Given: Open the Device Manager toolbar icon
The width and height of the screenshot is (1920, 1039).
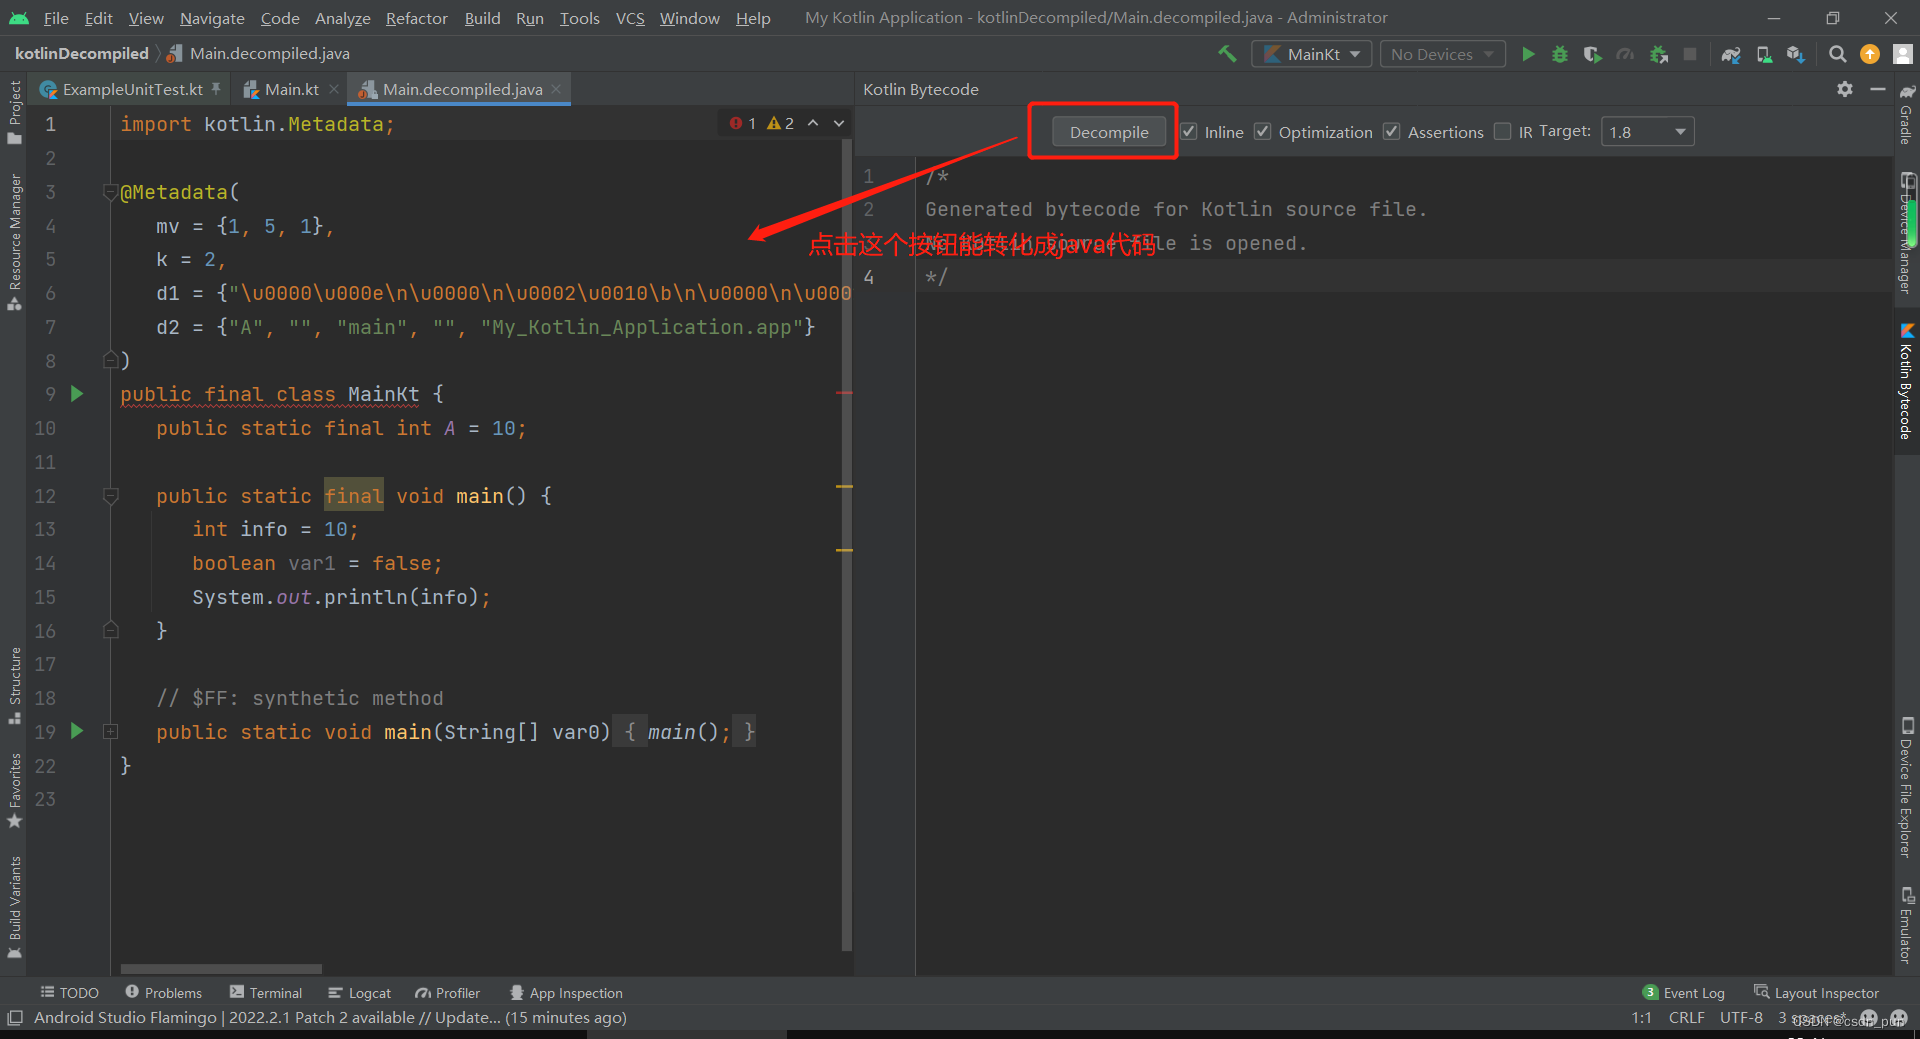Looking at the screenshot, I should tap(1764, 54).
